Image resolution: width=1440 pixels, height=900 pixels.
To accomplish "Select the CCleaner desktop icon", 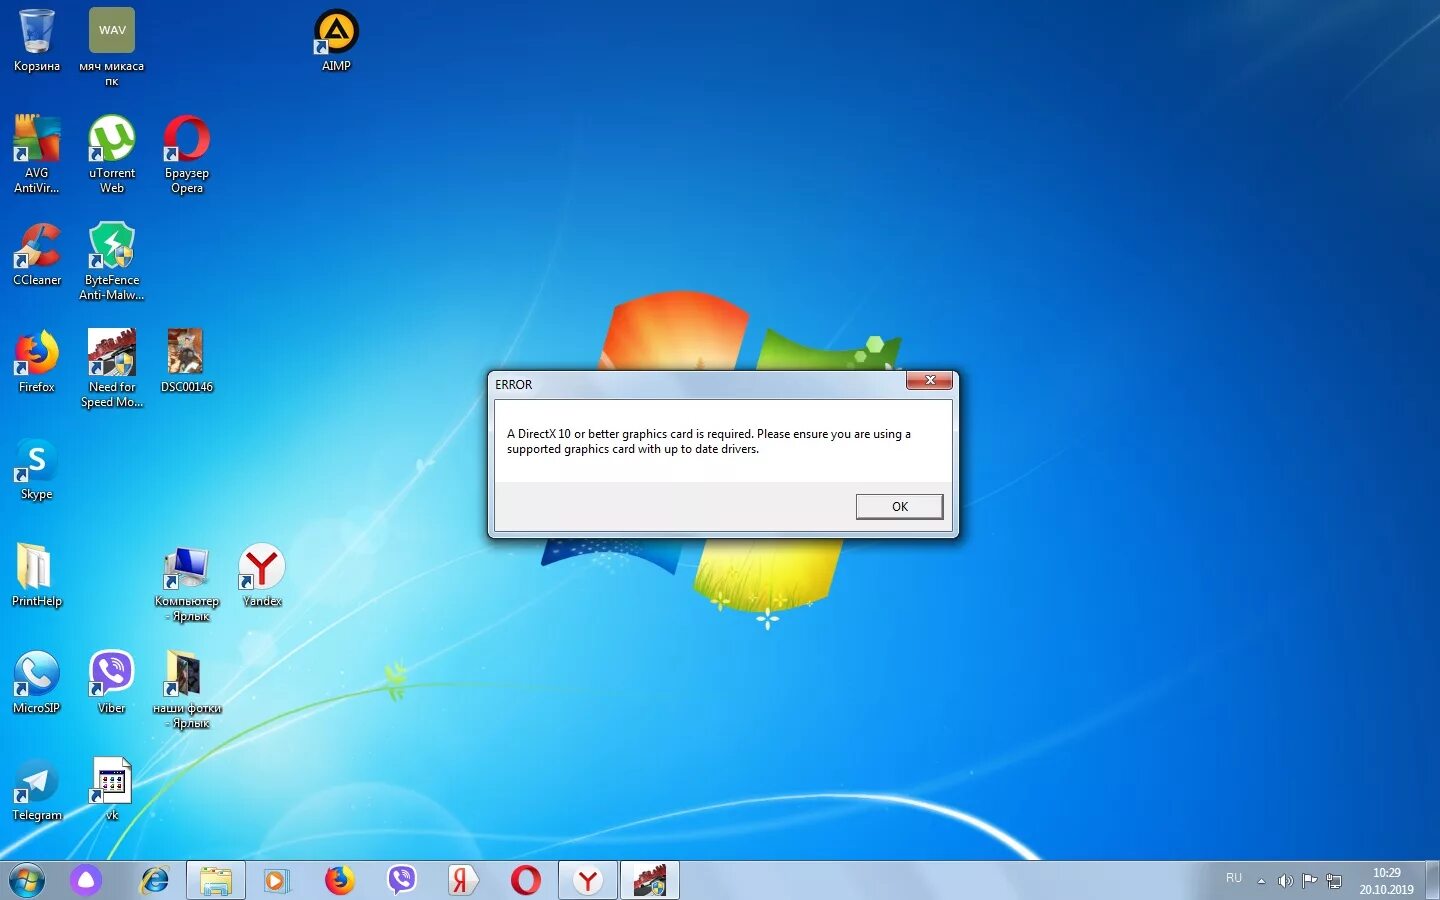I will point(37,254).
